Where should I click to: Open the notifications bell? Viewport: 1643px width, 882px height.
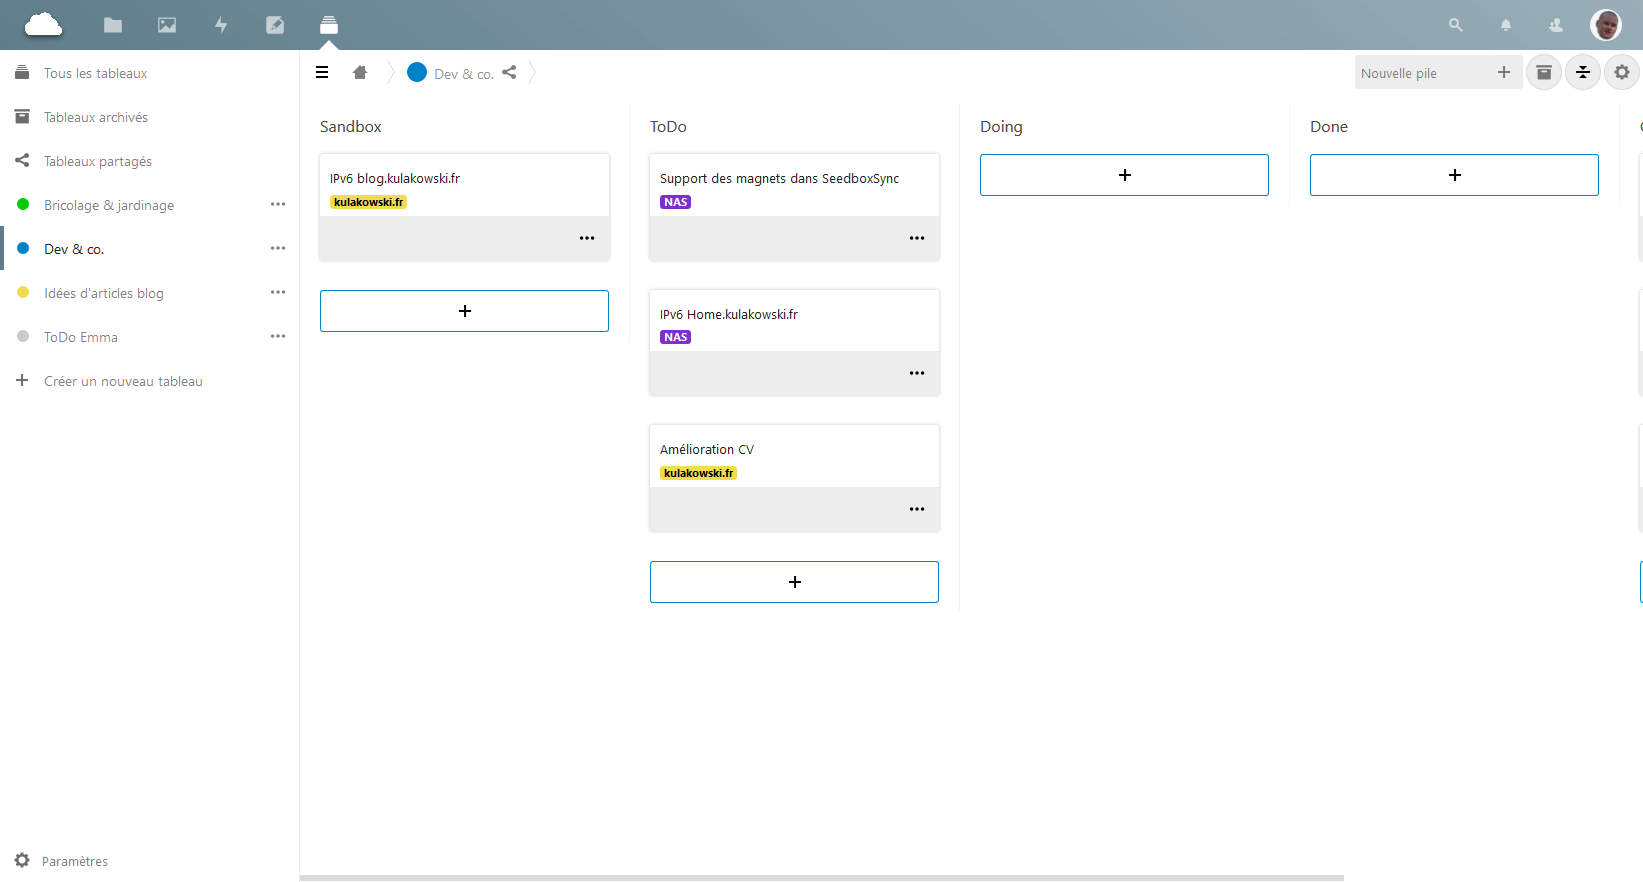coord(1506,25)
